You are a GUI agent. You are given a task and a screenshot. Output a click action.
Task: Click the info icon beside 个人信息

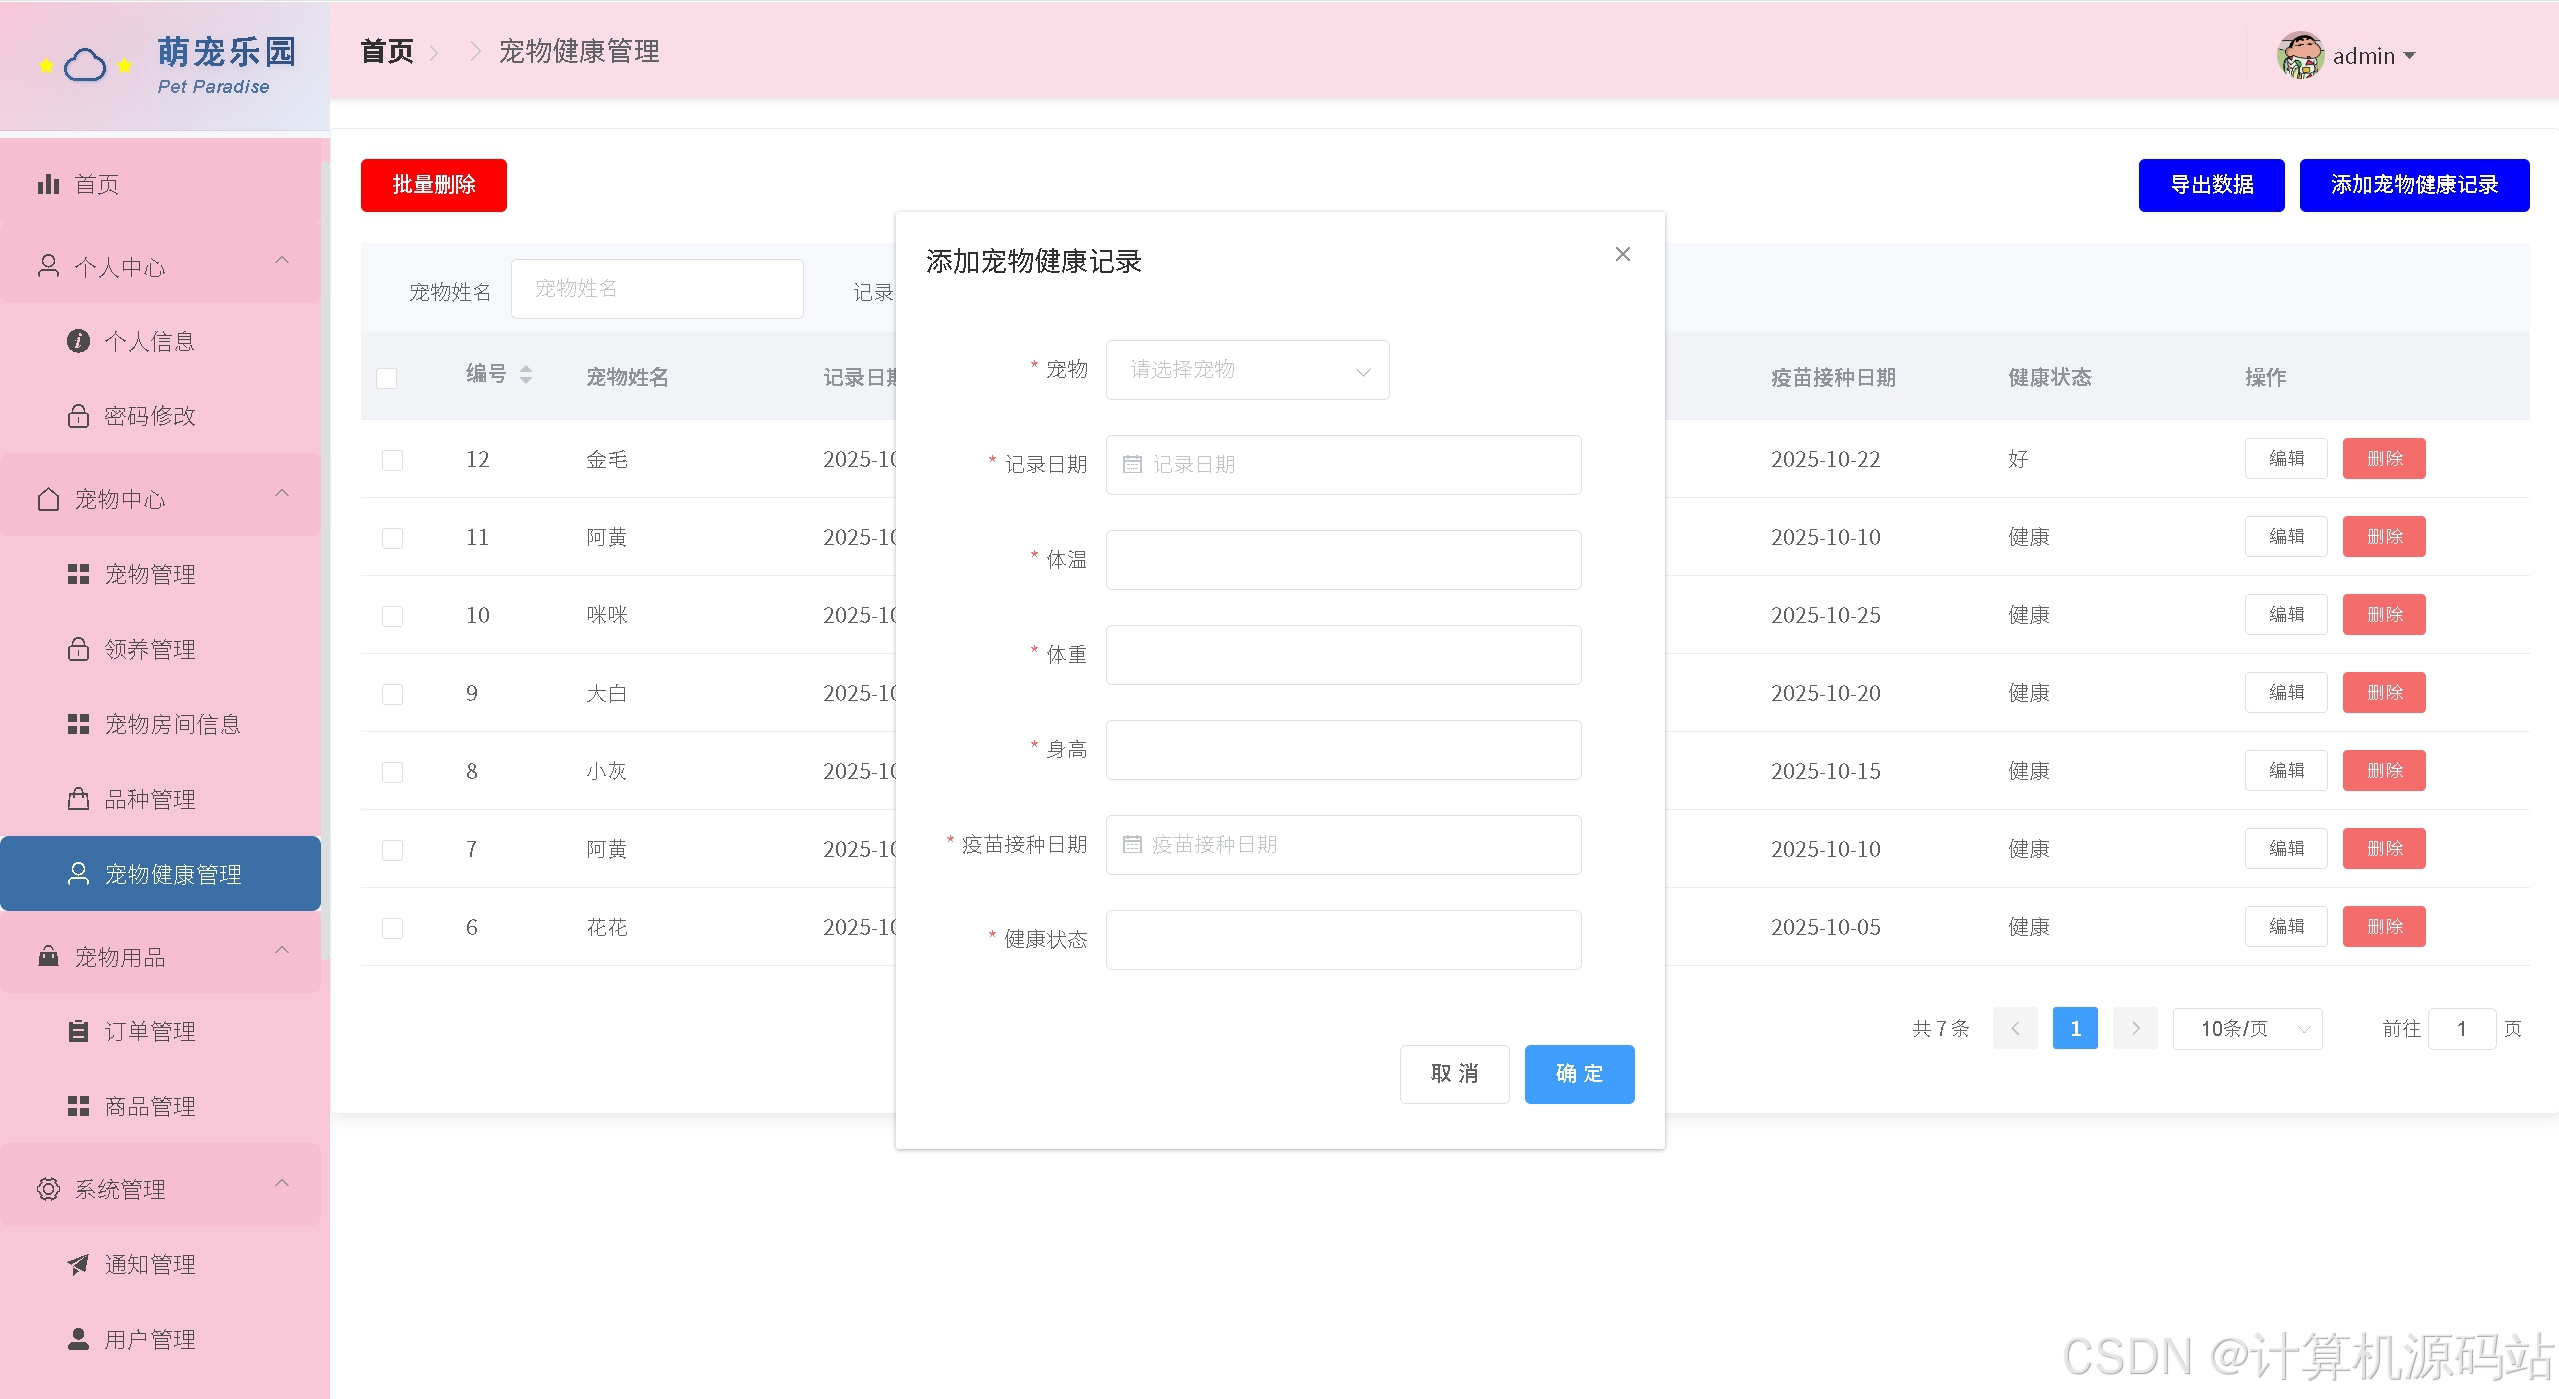point(78,341)
